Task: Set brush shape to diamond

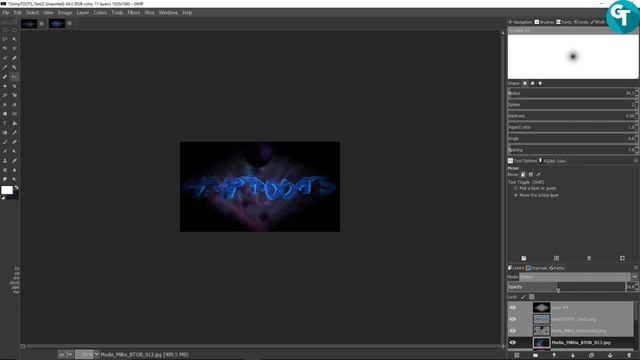Action: [x=540, y=83]
